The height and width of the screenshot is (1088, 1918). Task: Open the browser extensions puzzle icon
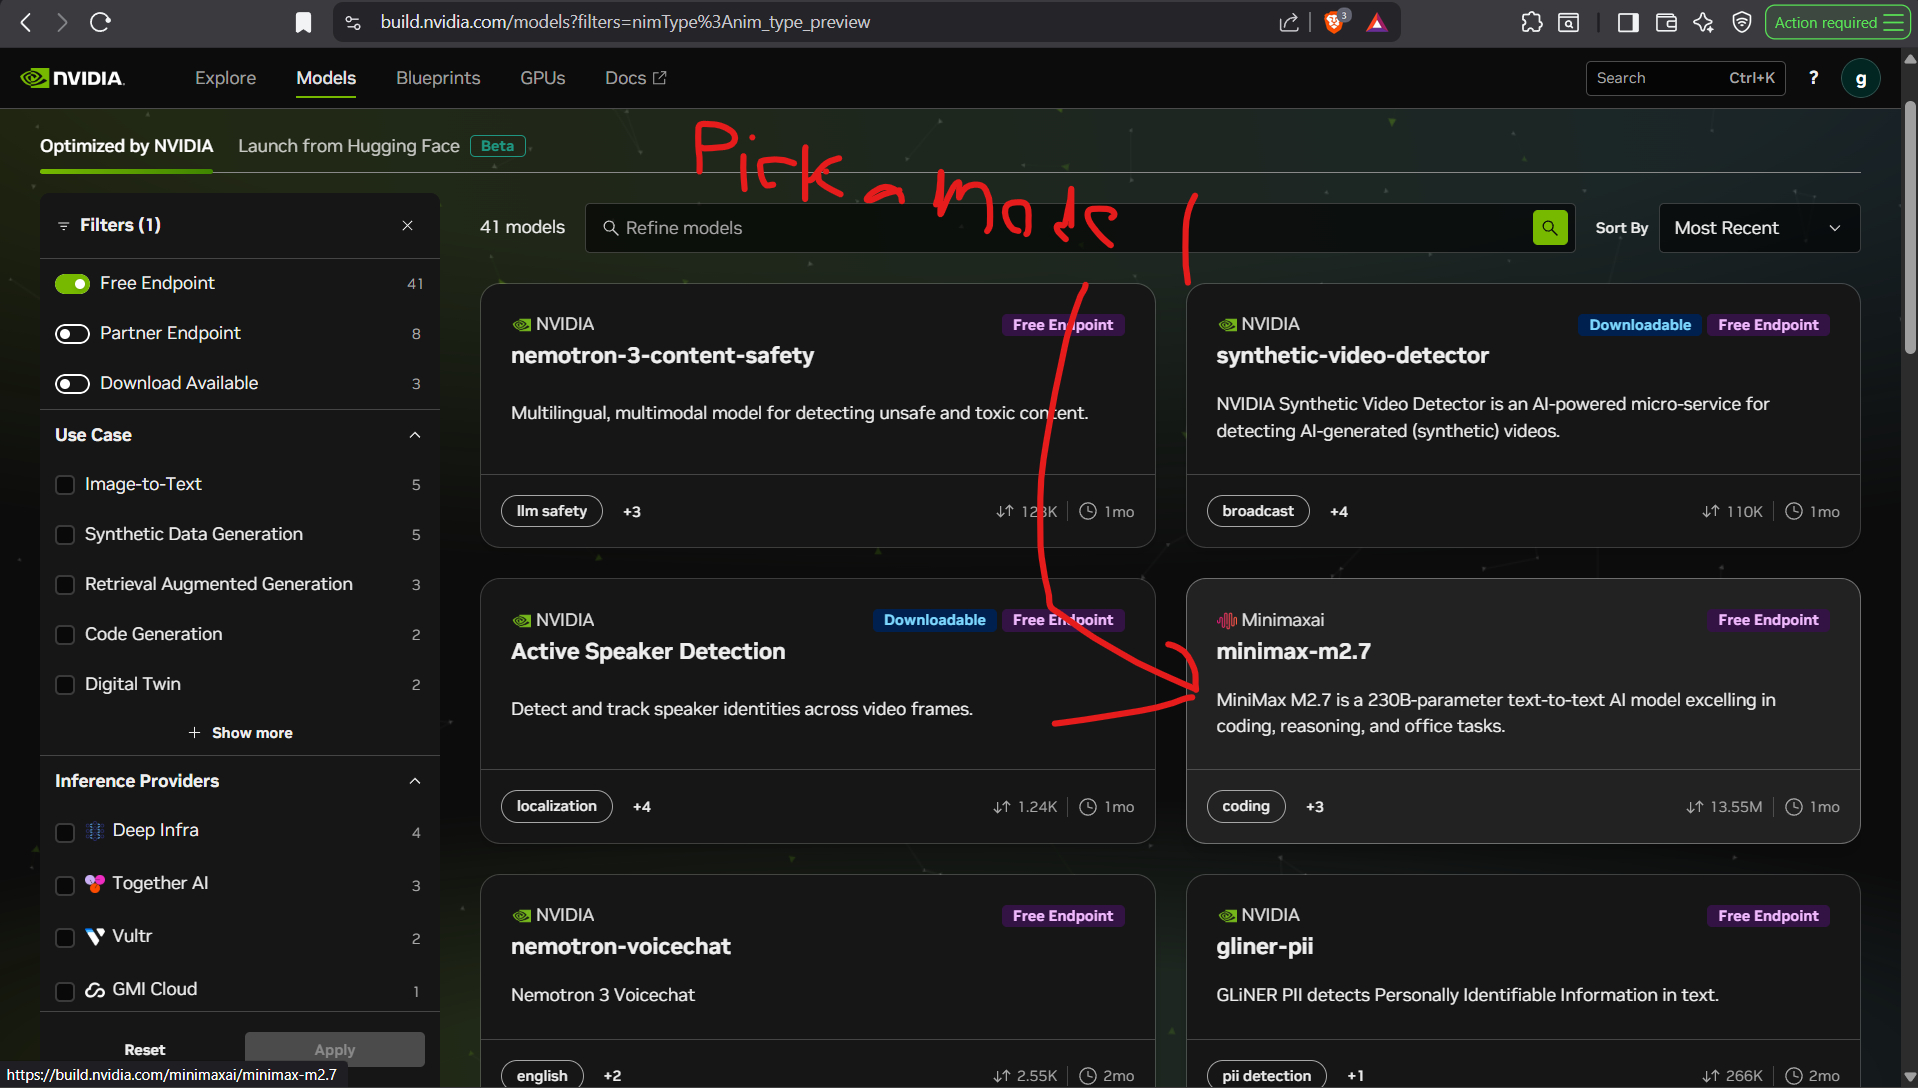click(x=1531, y=22)
